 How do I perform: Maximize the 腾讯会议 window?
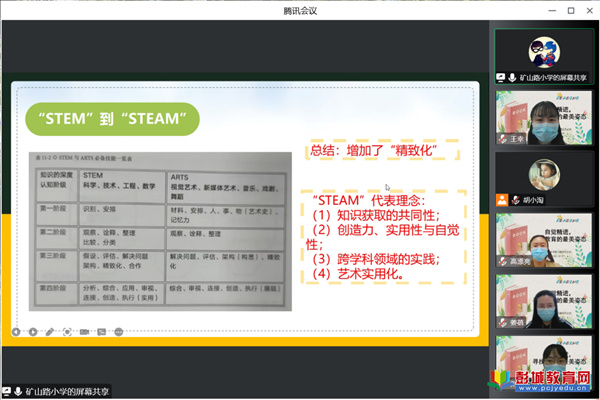click(x=571, y=11)
